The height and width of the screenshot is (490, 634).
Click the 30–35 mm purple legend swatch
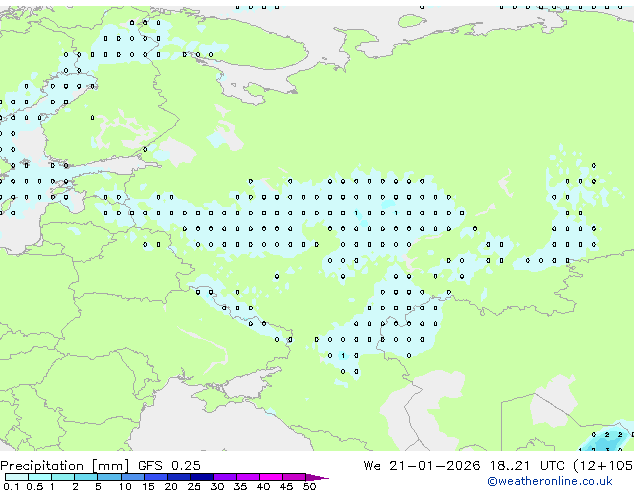(x=224, y=477)
